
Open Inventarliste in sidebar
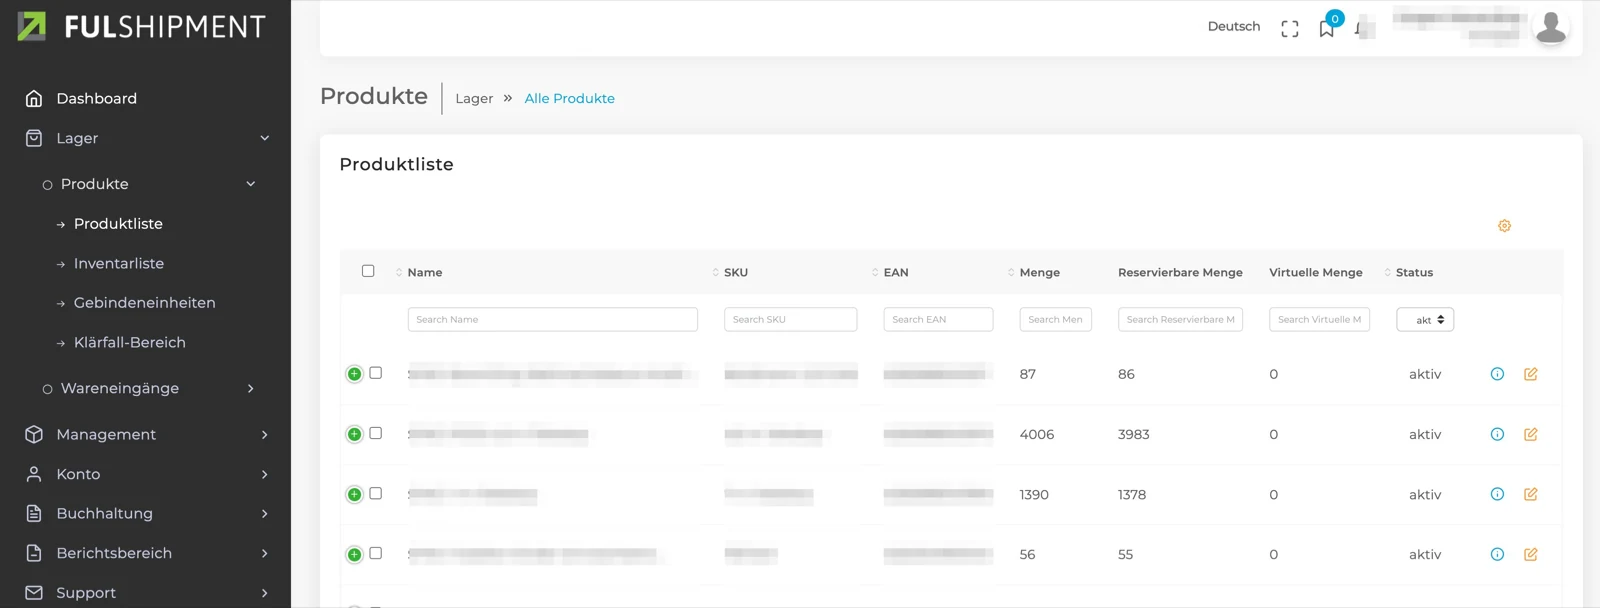[119, 263]
